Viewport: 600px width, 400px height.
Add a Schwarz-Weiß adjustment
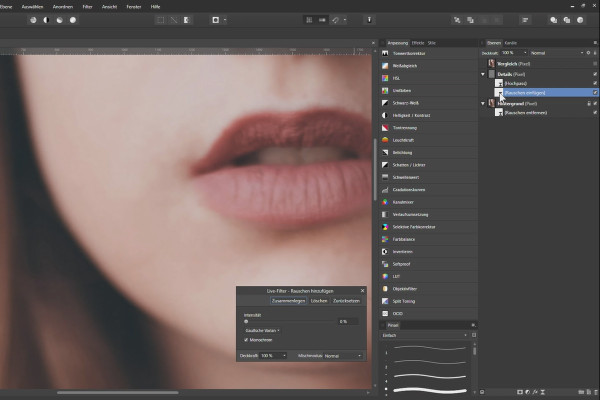tap(429, 103)
